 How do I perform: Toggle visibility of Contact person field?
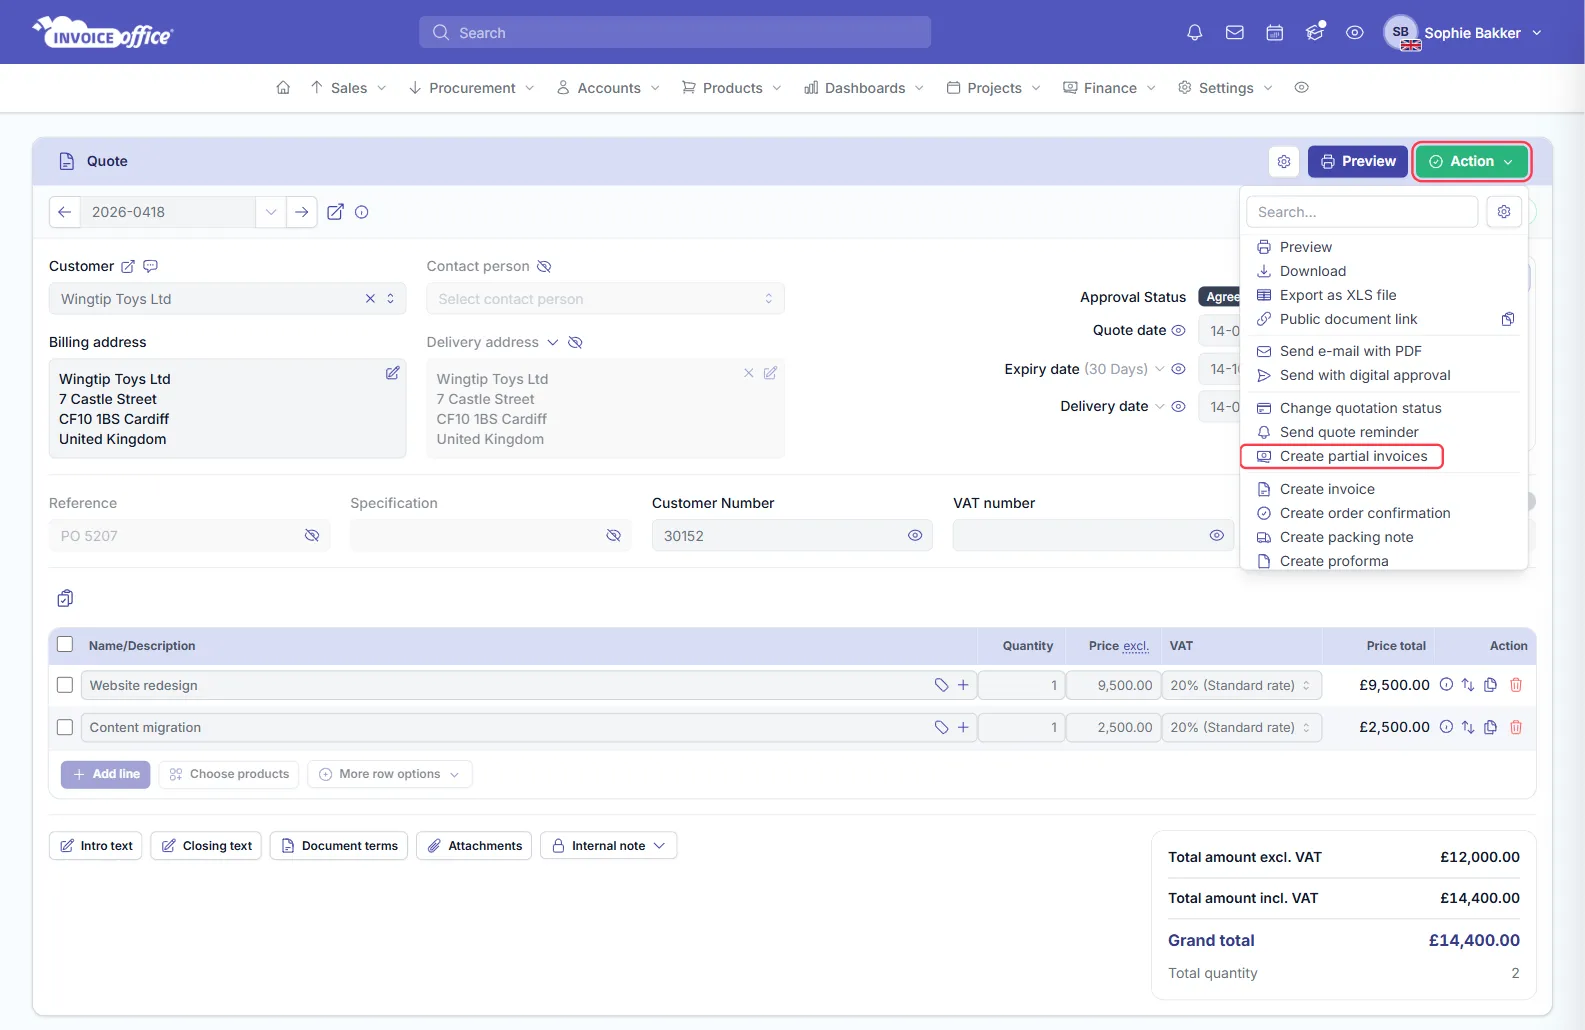click(544, 266)
